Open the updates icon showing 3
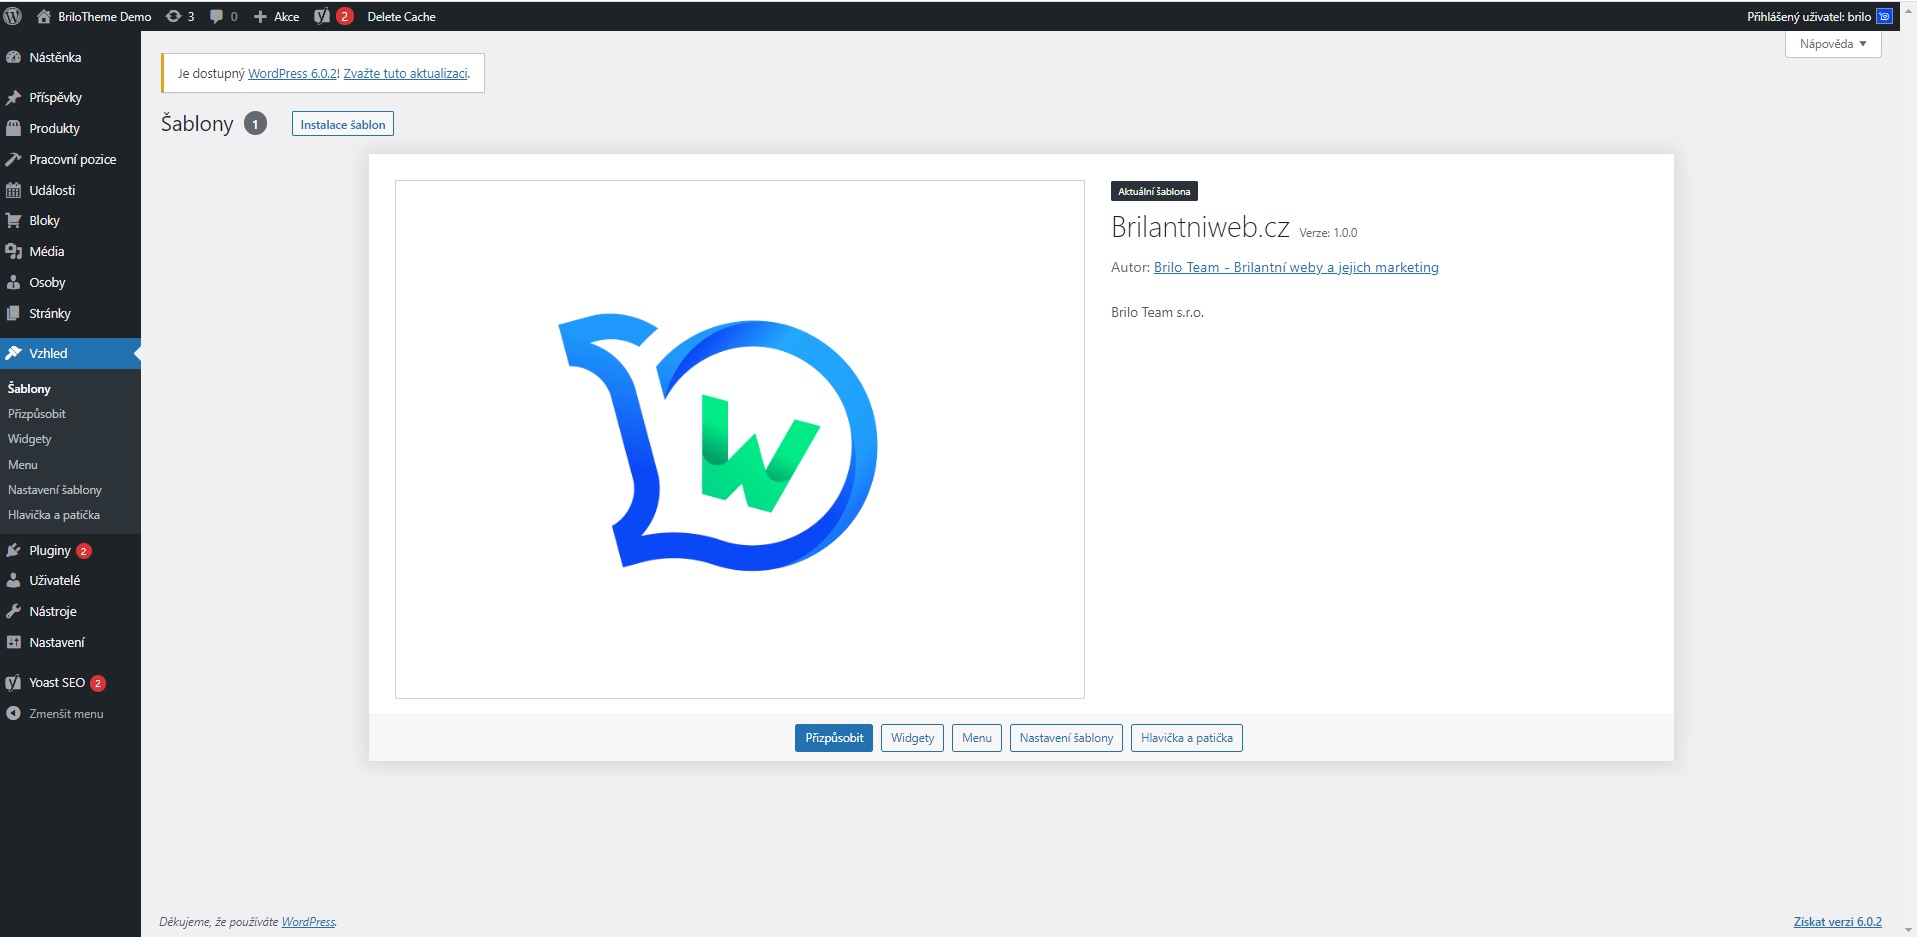 (x=180, y=16)
